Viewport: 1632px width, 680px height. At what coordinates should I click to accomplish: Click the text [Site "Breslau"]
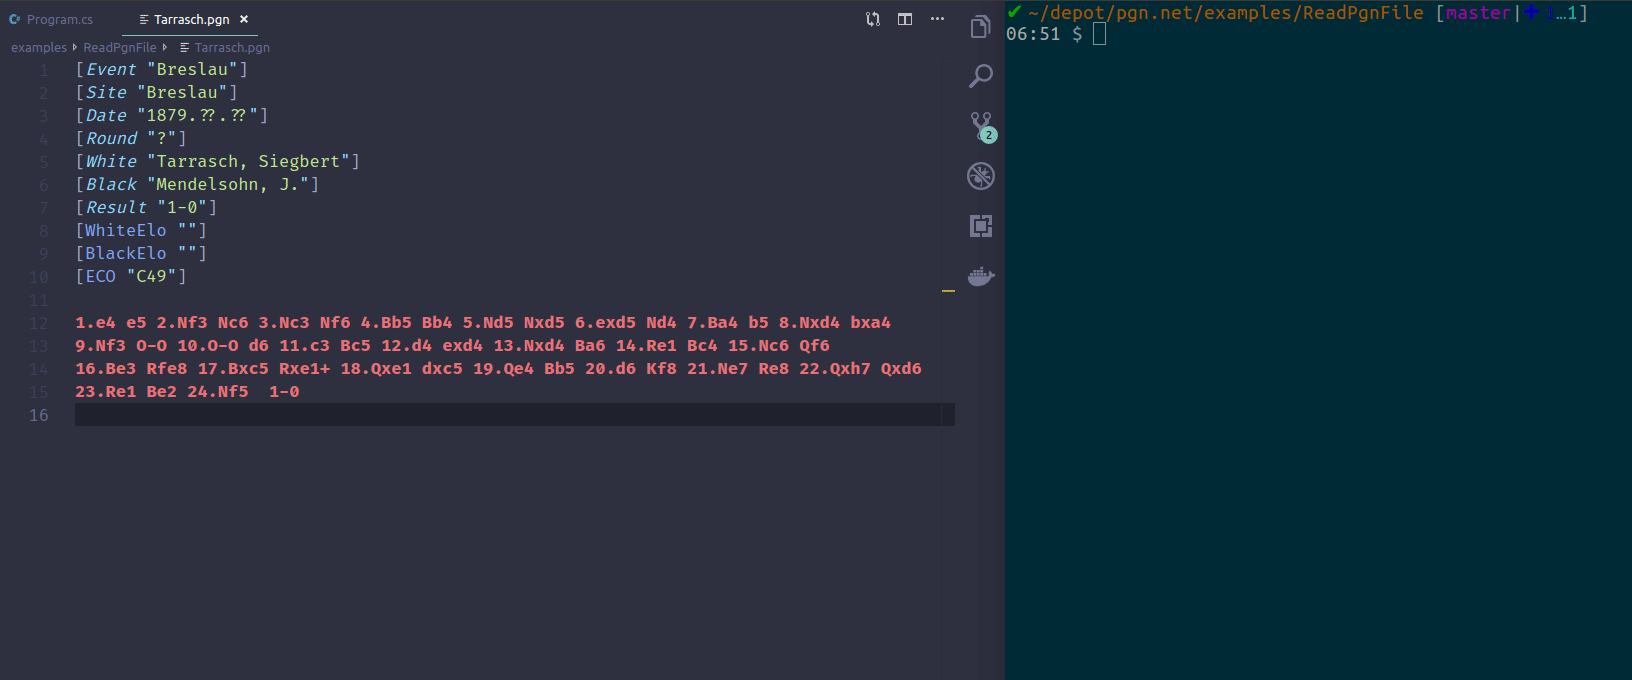coord(157,92)
